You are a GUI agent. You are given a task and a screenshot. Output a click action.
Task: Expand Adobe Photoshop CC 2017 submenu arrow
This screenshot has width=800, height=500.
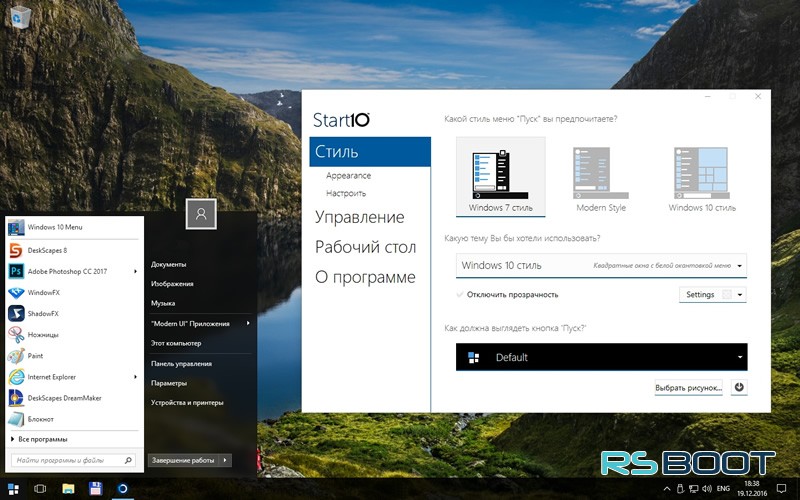coord(135,271)
